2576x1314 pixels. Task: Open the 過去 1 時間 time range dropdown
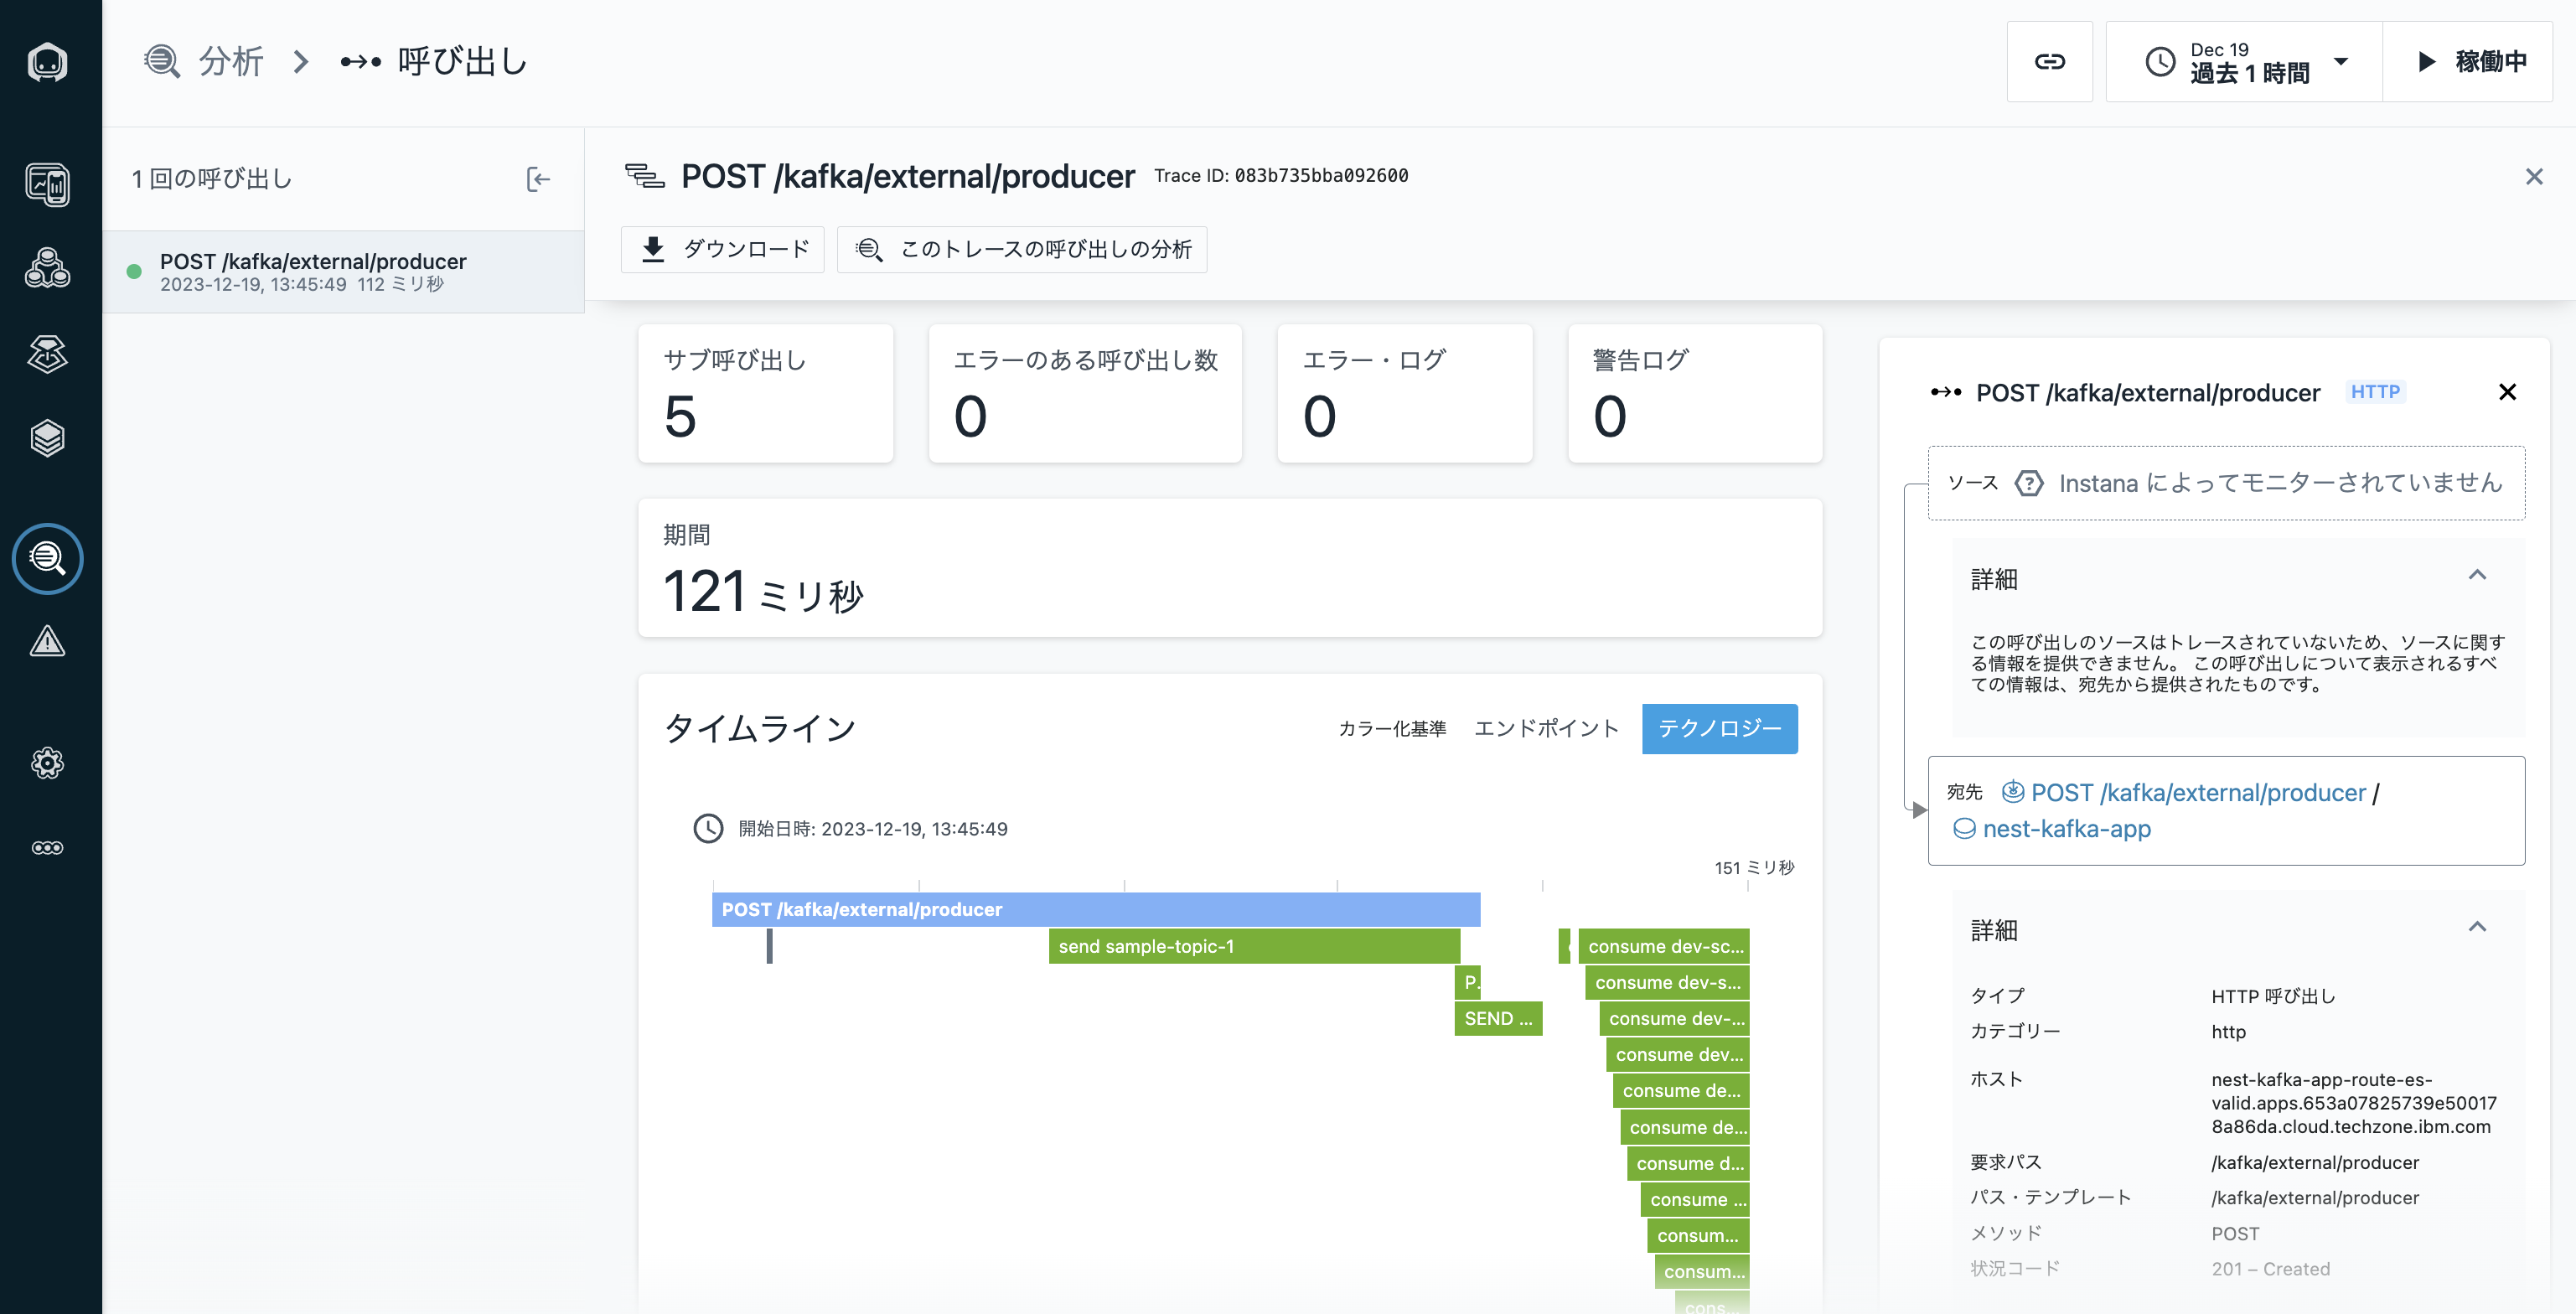2246,62
